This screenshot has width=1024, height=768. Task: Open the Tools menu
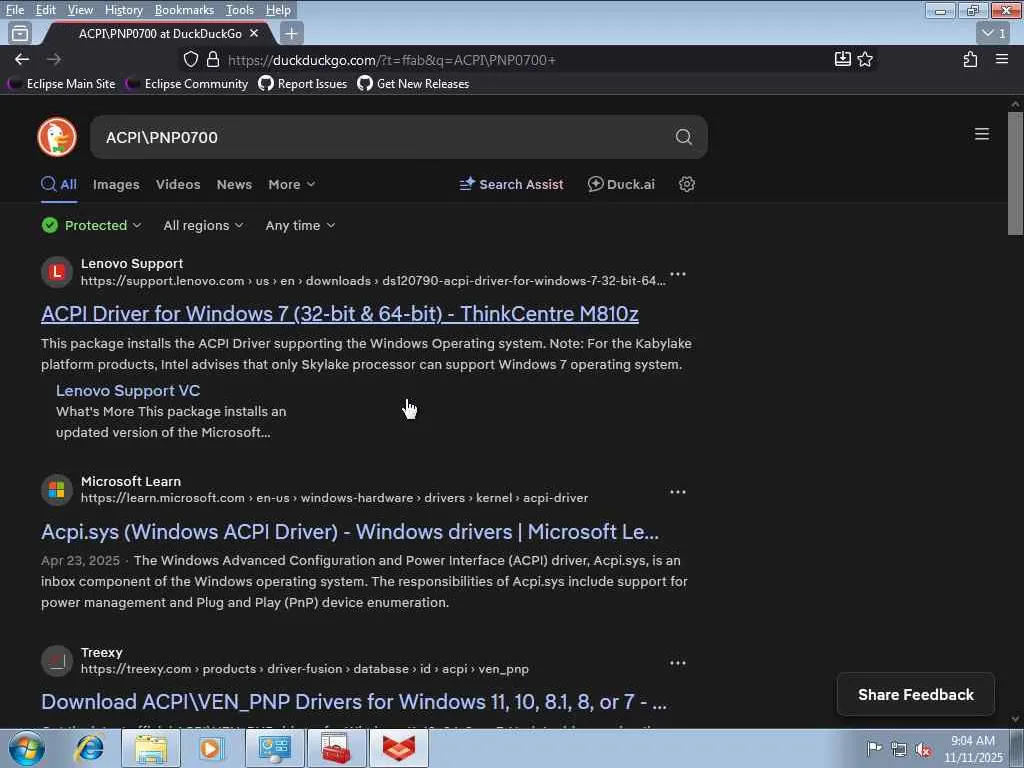tap(240, 10)
